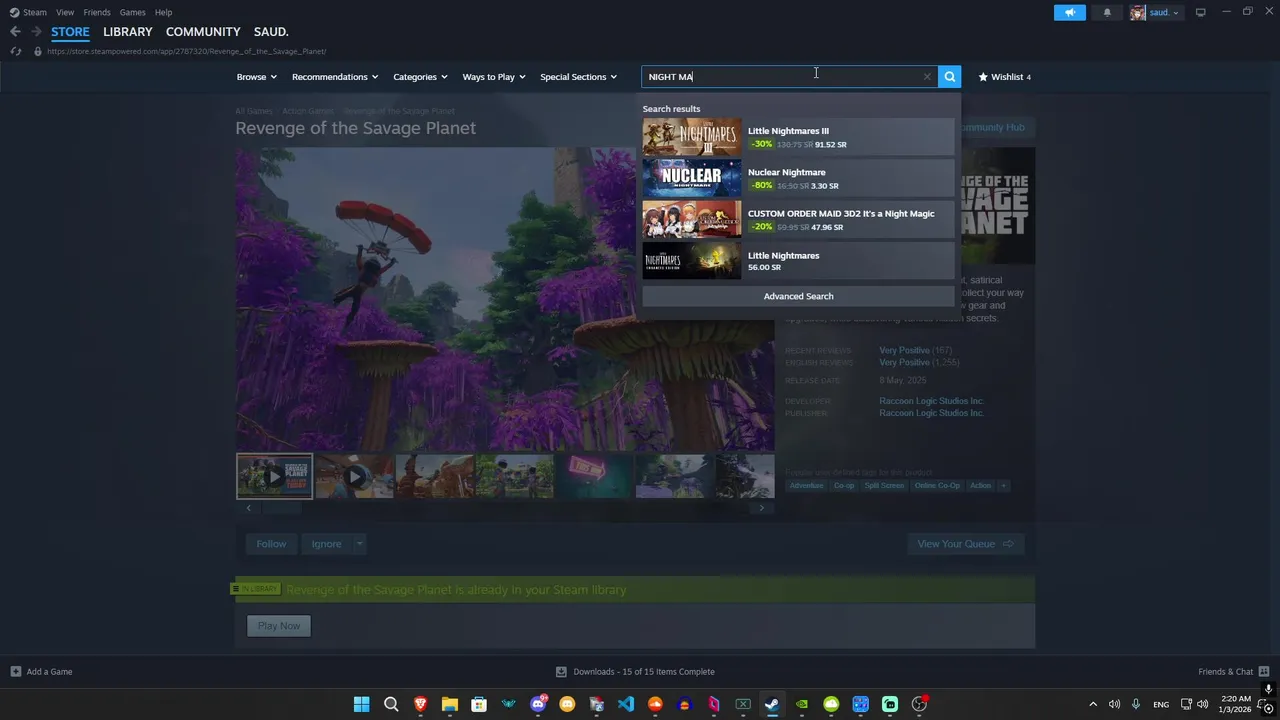Switch to Big Picture mode monitor icon
Viewport: 1280px width, 720px height.
[1200, 12]
